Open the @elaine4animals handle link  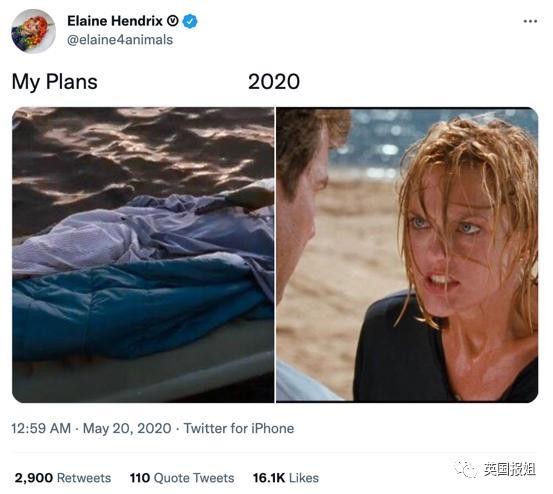pos(120,40)
